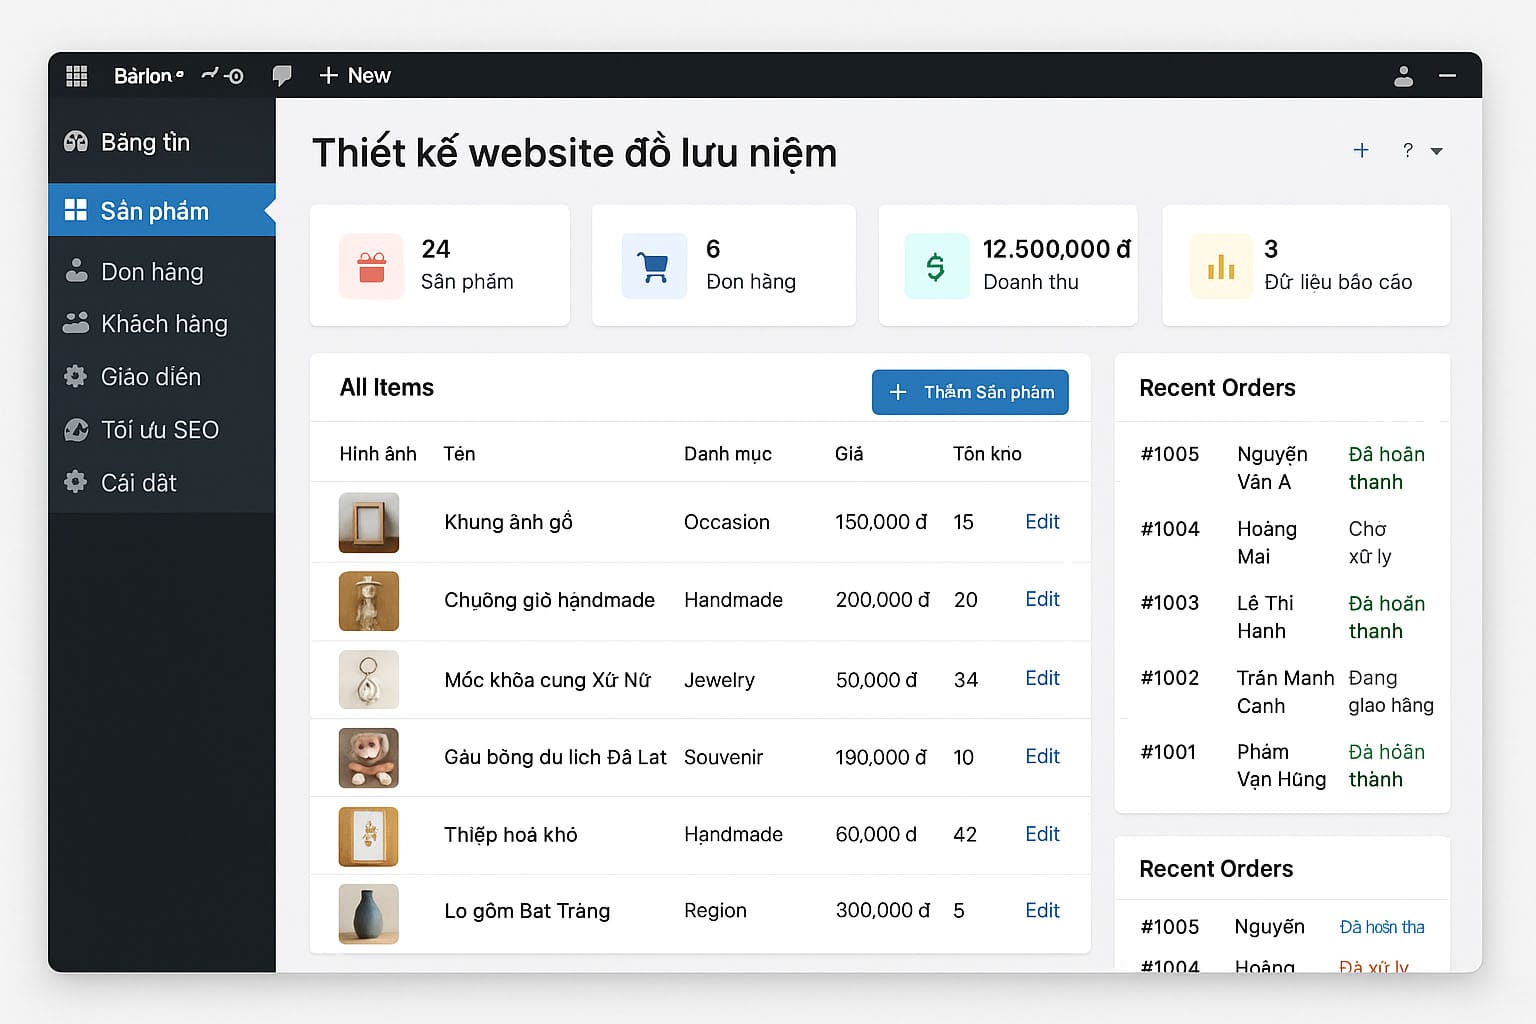This screenshot has width=1536, height=1024.
Task: Open the activity graph icon in top bar
Action: coord(222,76)
